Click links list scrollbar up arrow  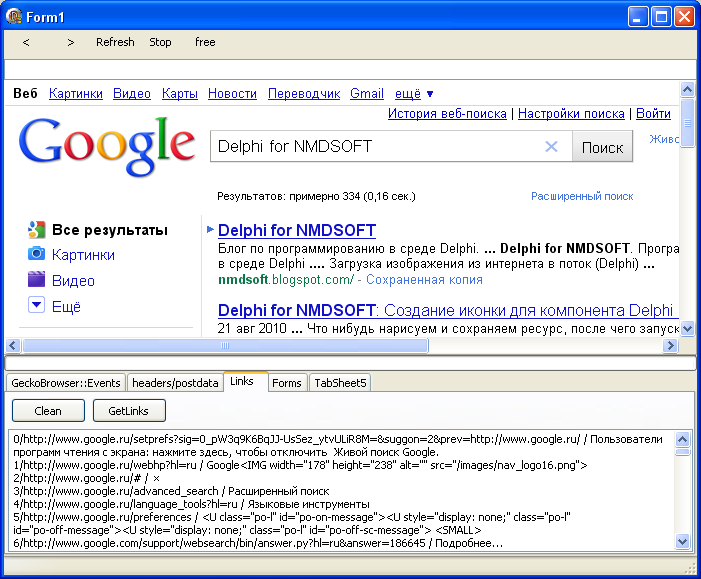[x=683, y=439]
